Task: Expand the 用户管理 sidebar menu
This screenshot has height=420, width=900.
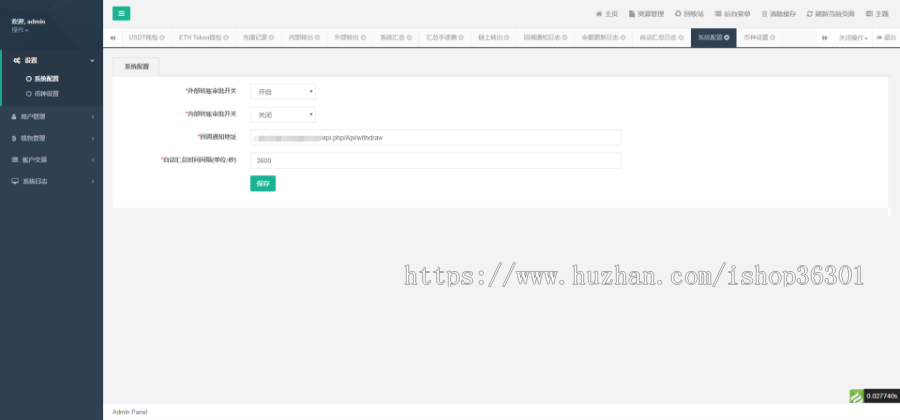Action: tap(52, 116)
